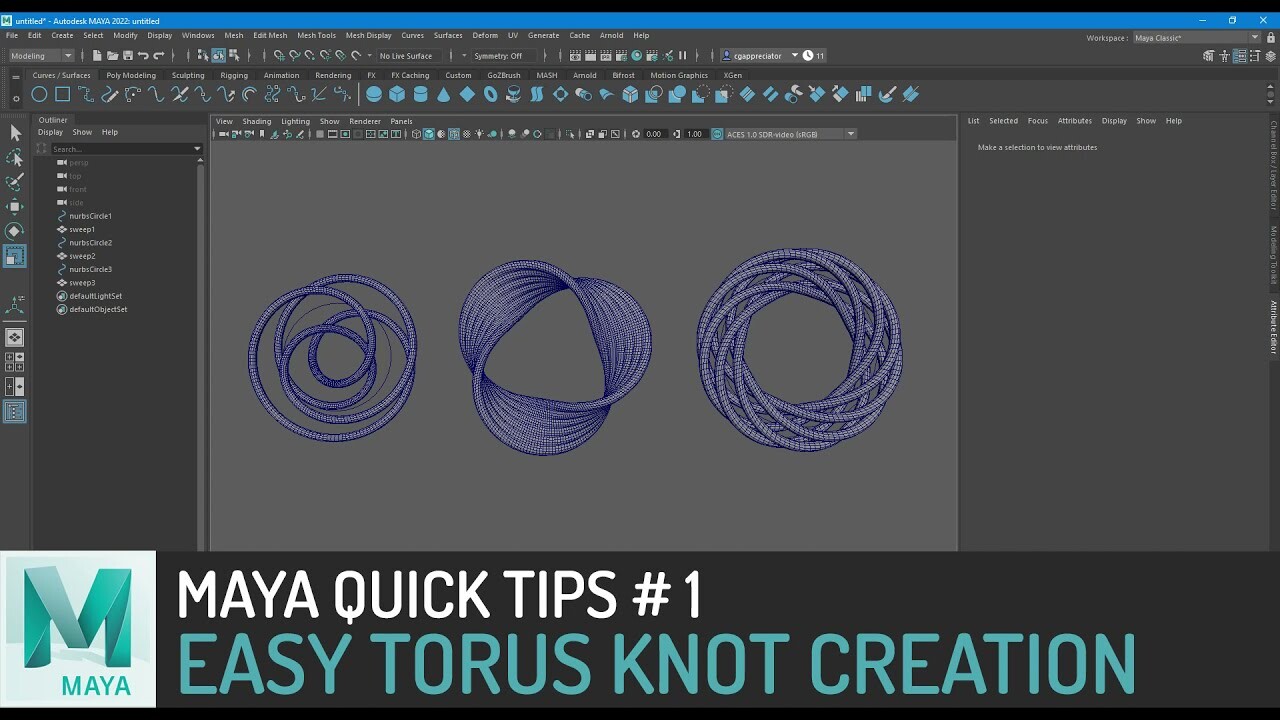
Task: Select the Undo icon in the main toolbar
Action: [142, 55]
